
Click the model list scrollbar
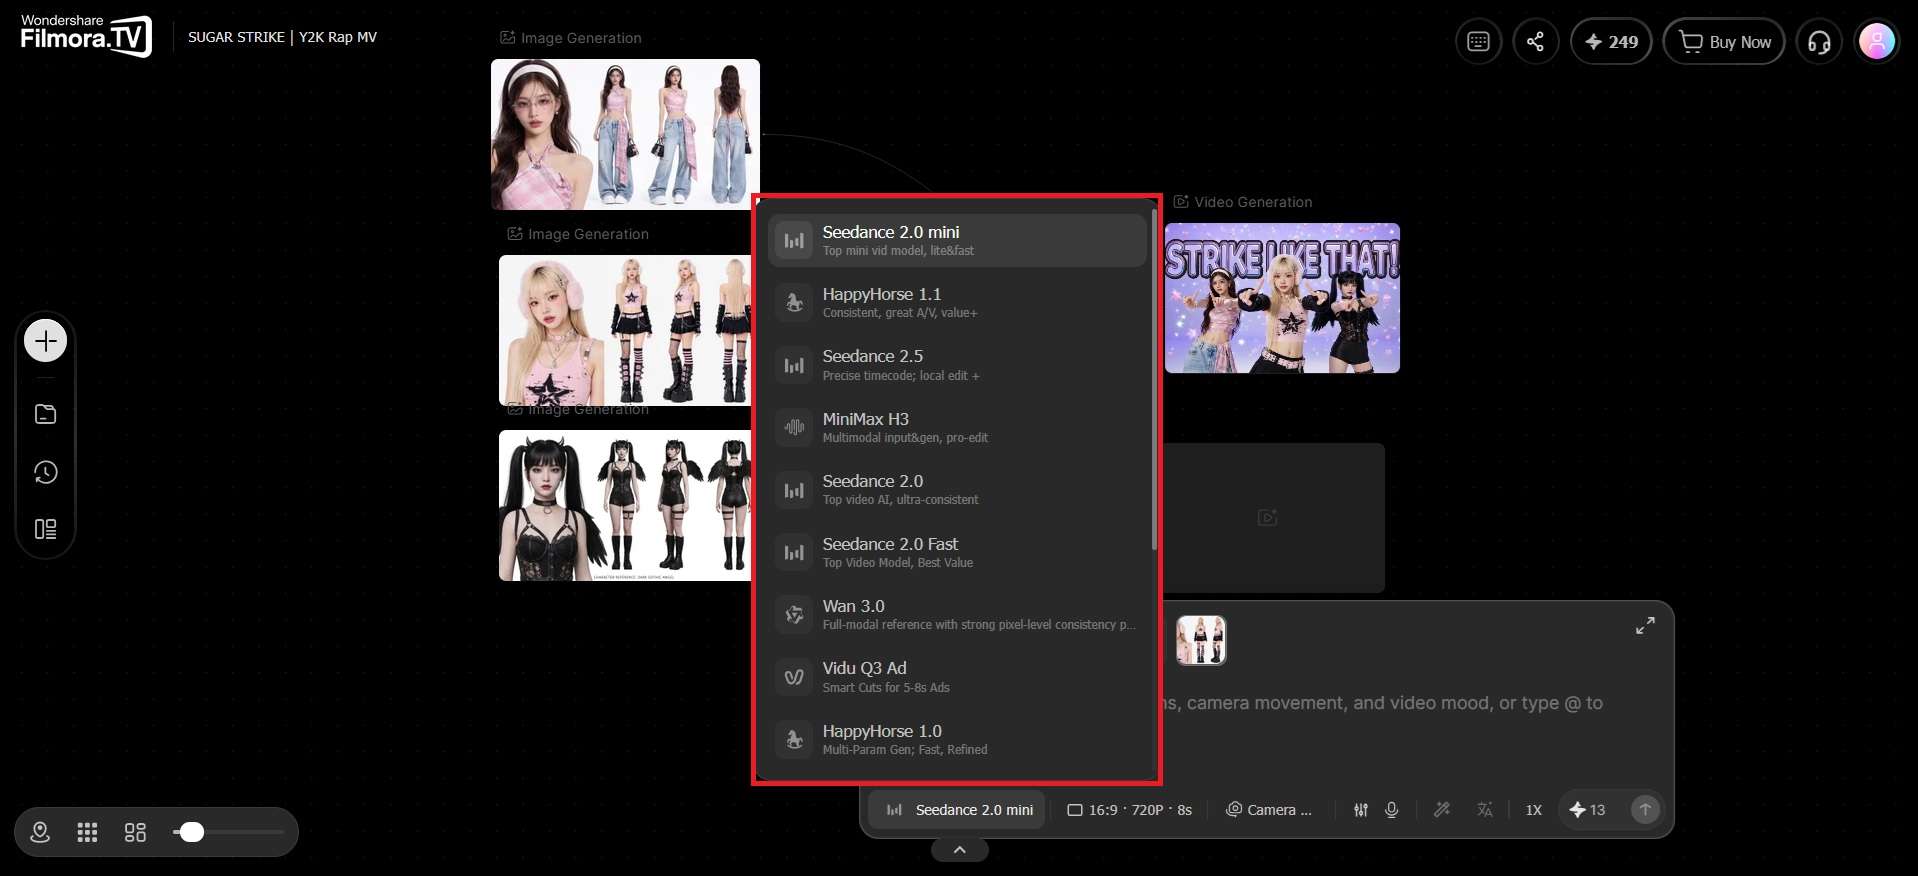pyautogui.click(x=1154, y=380)
